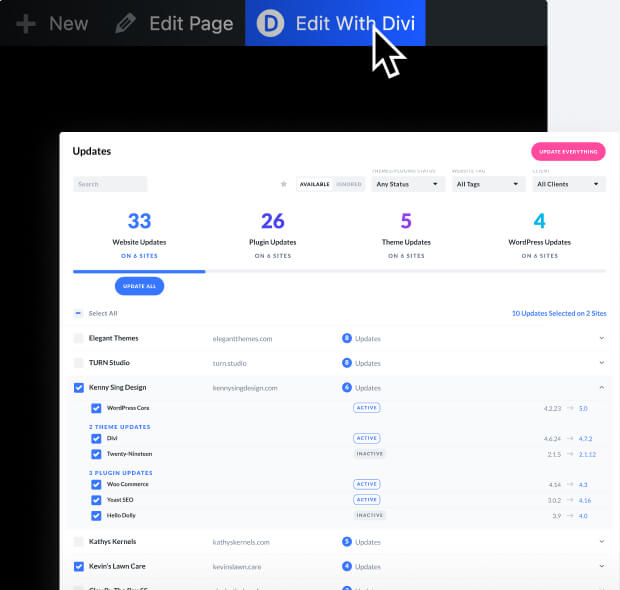Switch to the Ignored tab
The height and width of the screenshot is (590, 620).
point(349,184)
